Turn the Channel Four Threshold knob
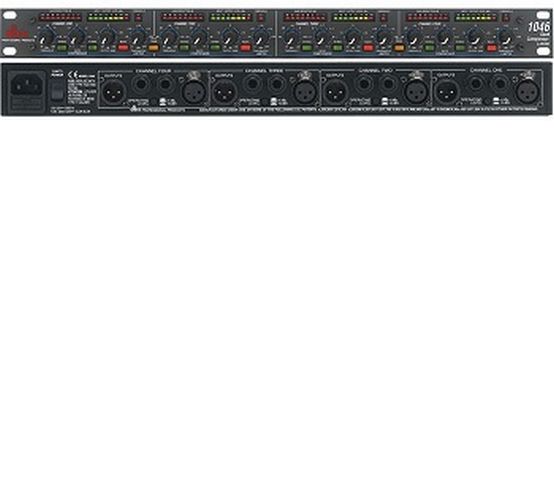 (414, 36)
